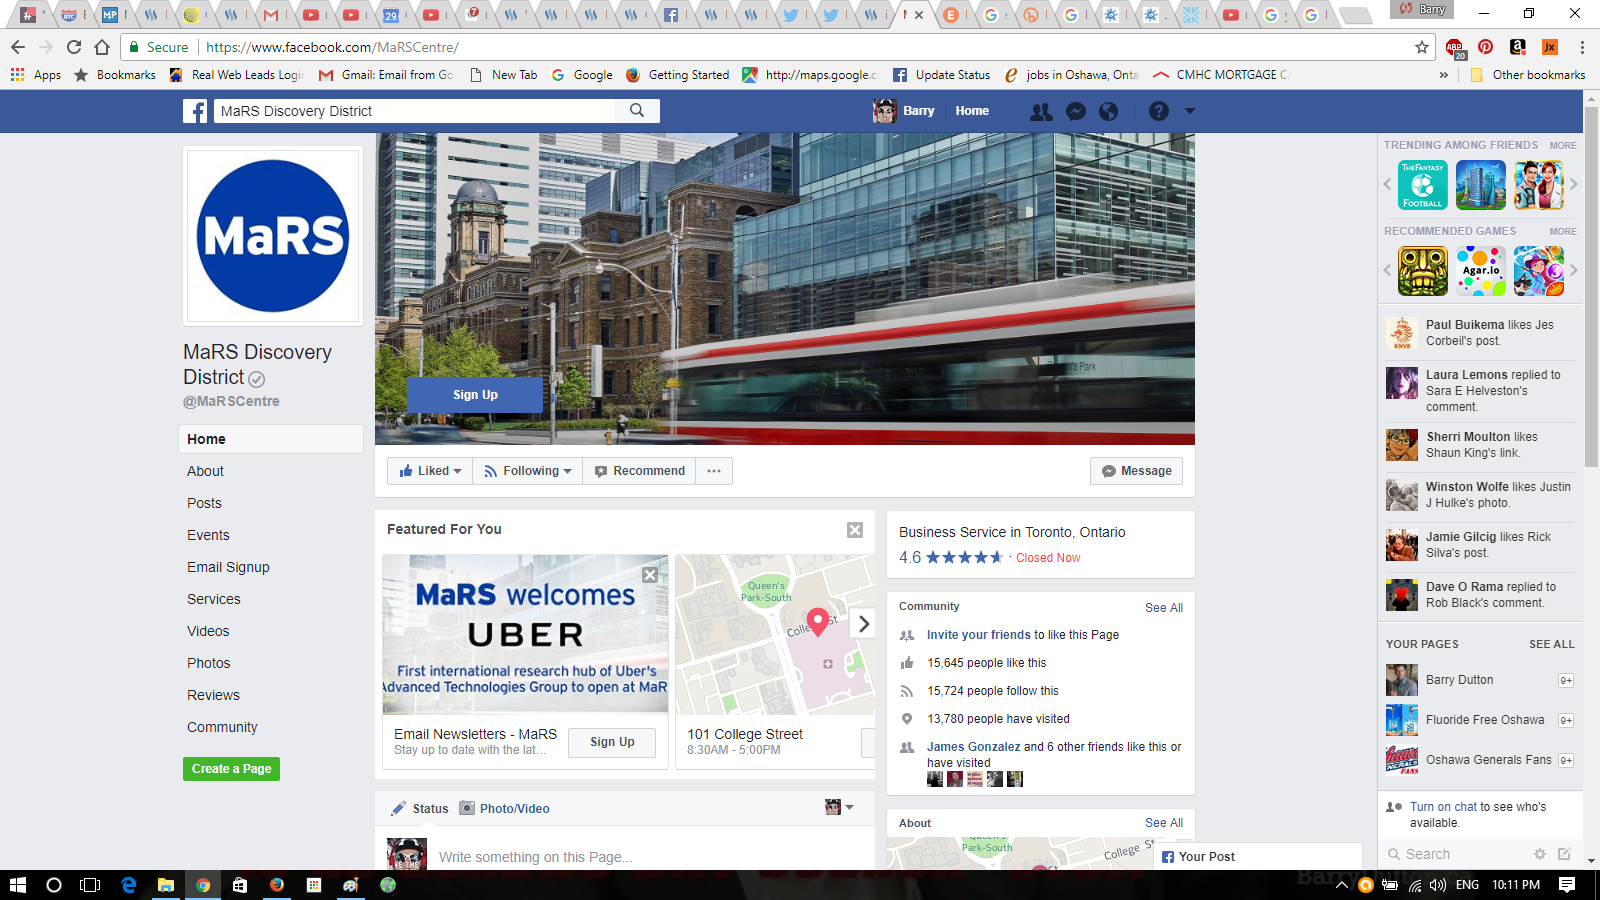
Task: Bookmark this page star icon
Action: [1421, 47]
